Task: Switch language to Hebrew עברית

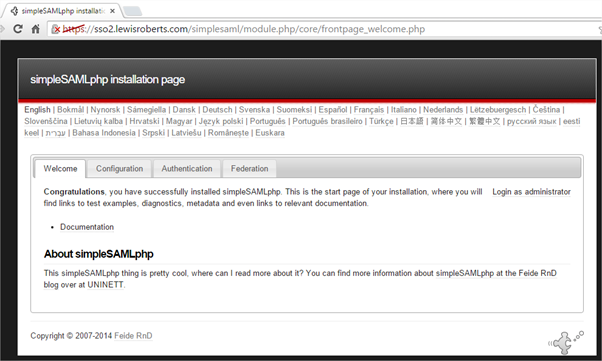Action: click(56, 133)
